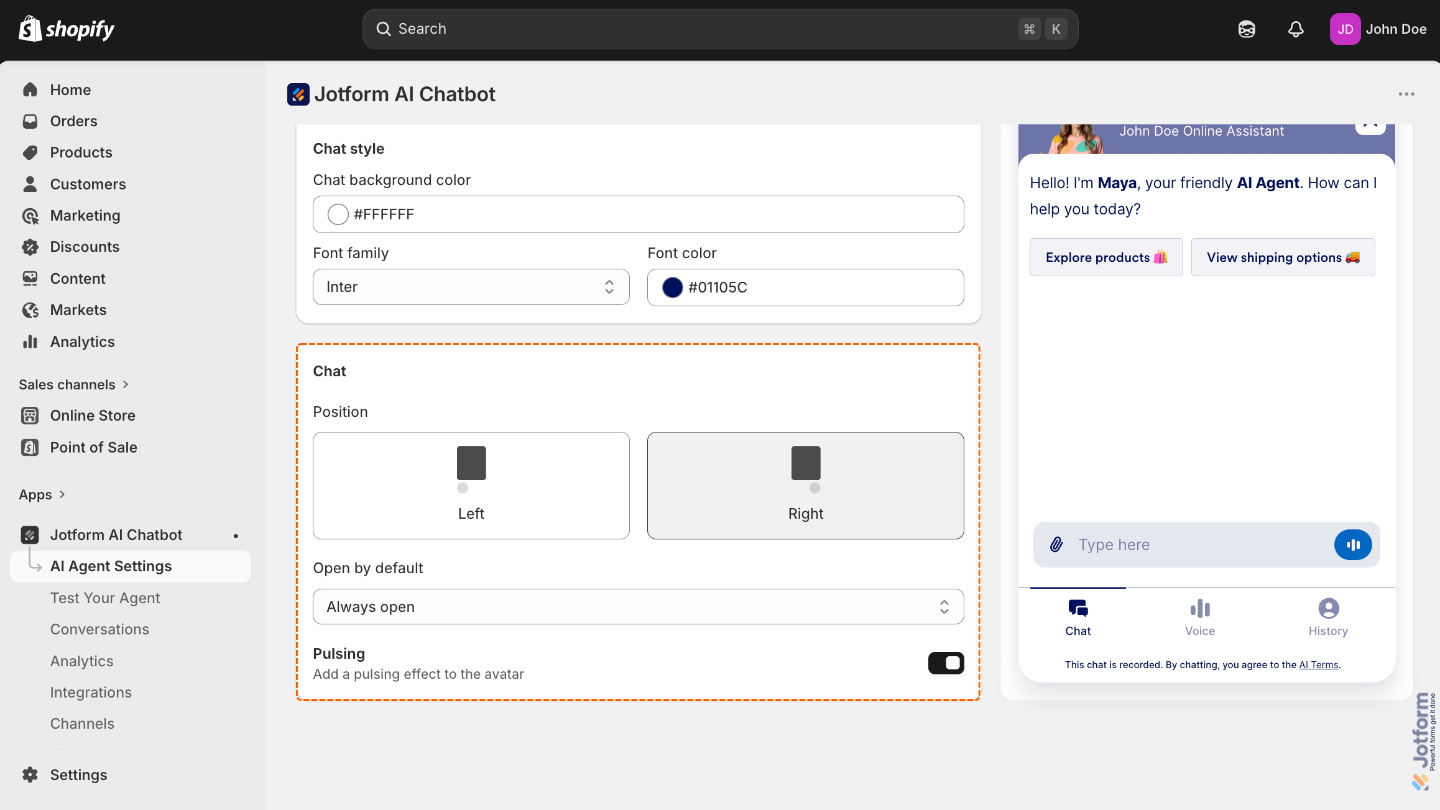Open the AI Terms link
1440x810 pixels.
point(1319,664)
